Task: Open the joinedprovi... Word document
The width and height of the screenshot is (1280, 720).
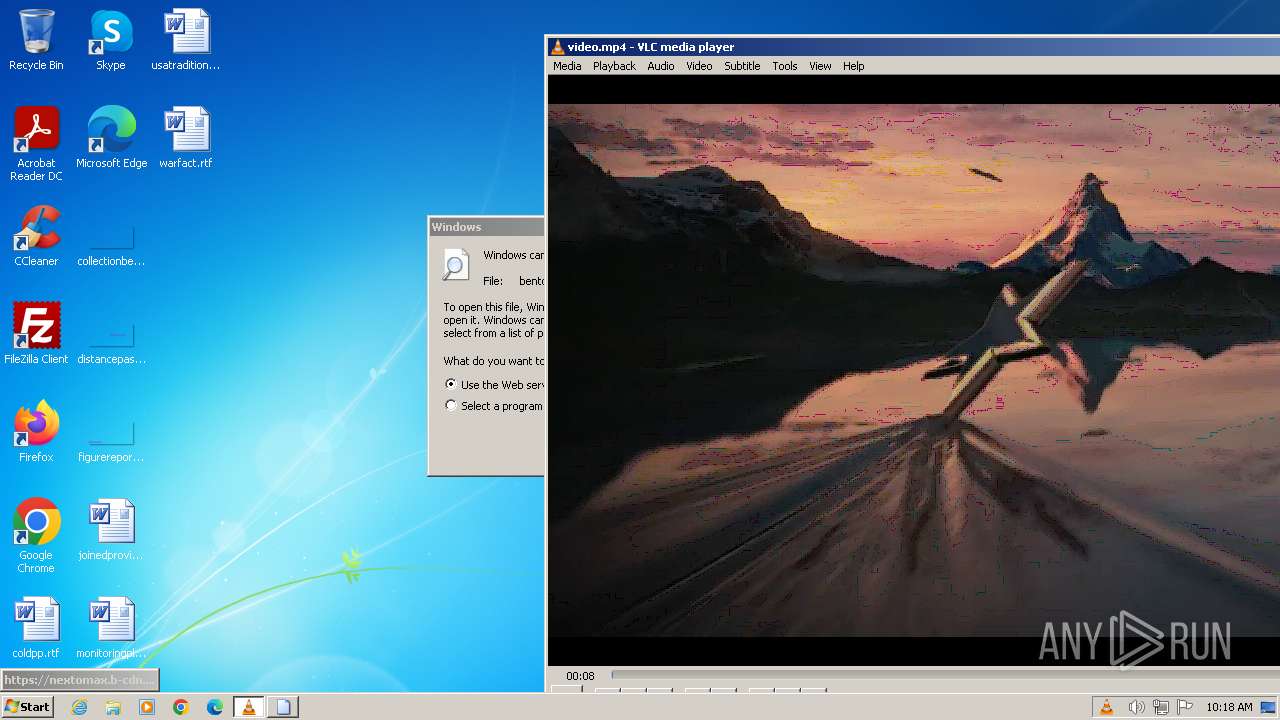Action: [111, 530]
